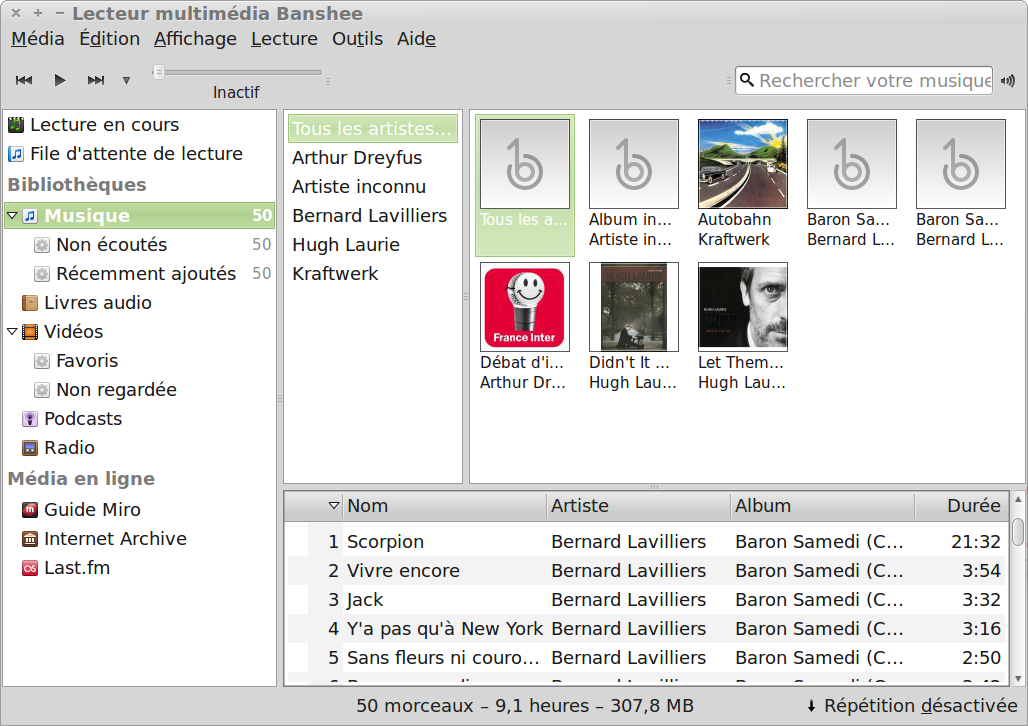Select Artiste inconnu in artist list

coord(372,186)
